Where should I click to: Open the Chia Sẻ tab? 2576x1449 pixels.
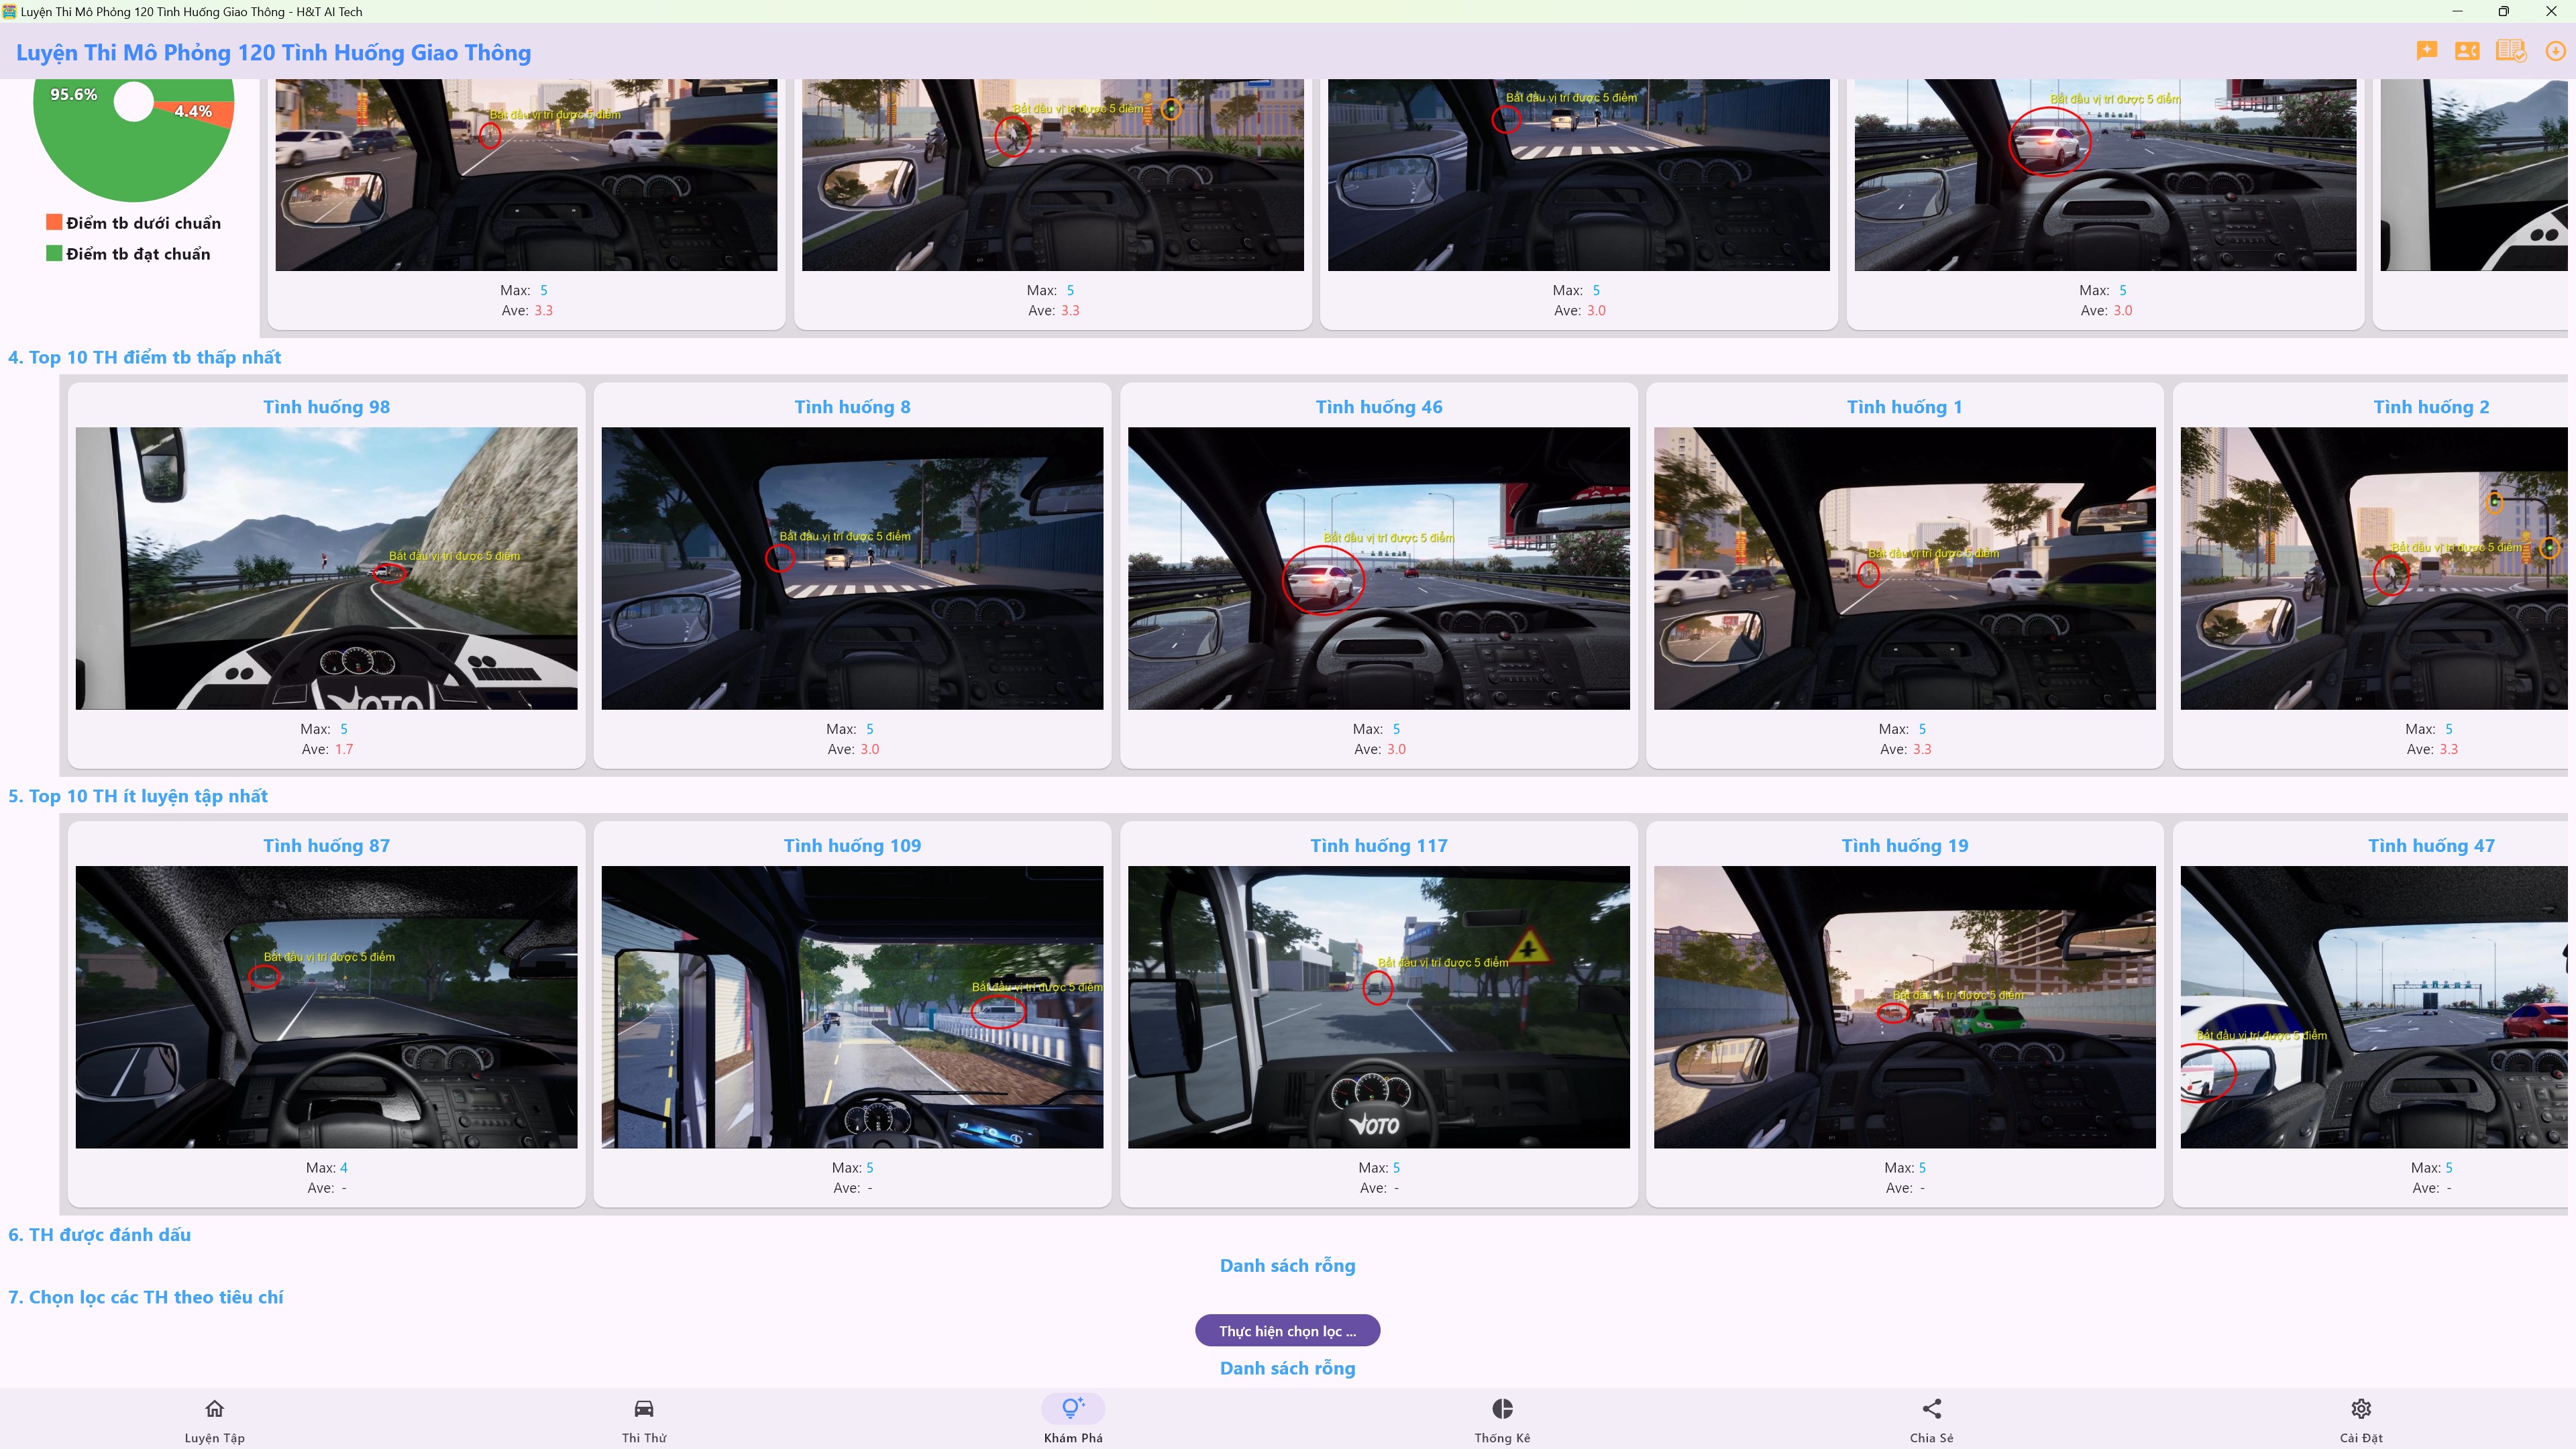pos(1931,1419)
